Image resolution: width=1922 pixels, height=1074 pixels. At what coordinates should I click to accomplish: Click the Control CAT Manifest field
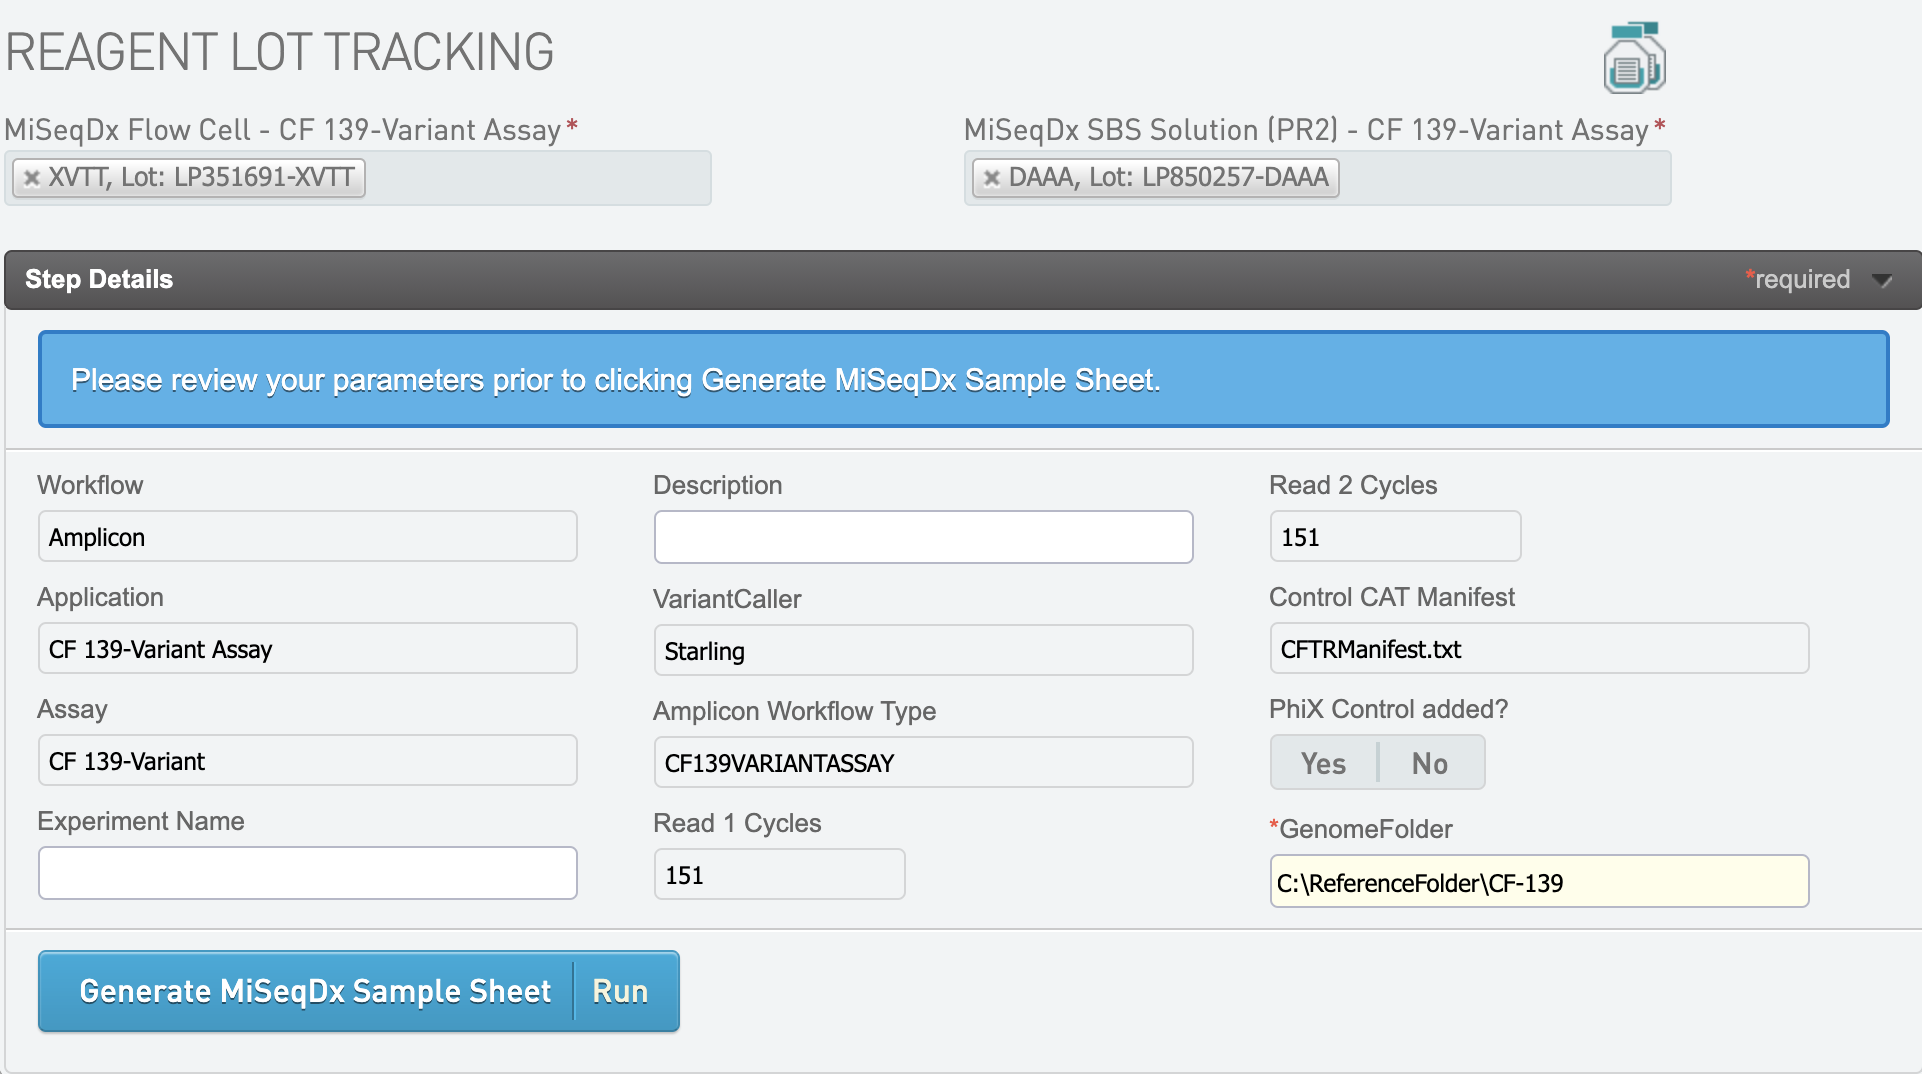tap(1539, 649)
